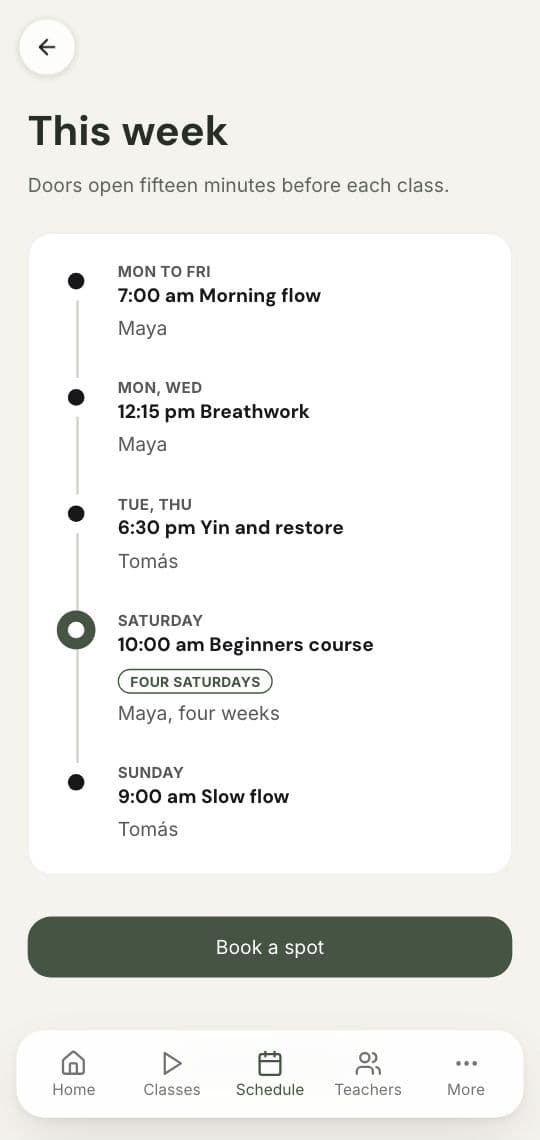Screen dimensions: 540x1140
Task: Open the Home tab house icon
Action: click(x=73, y=1063)
